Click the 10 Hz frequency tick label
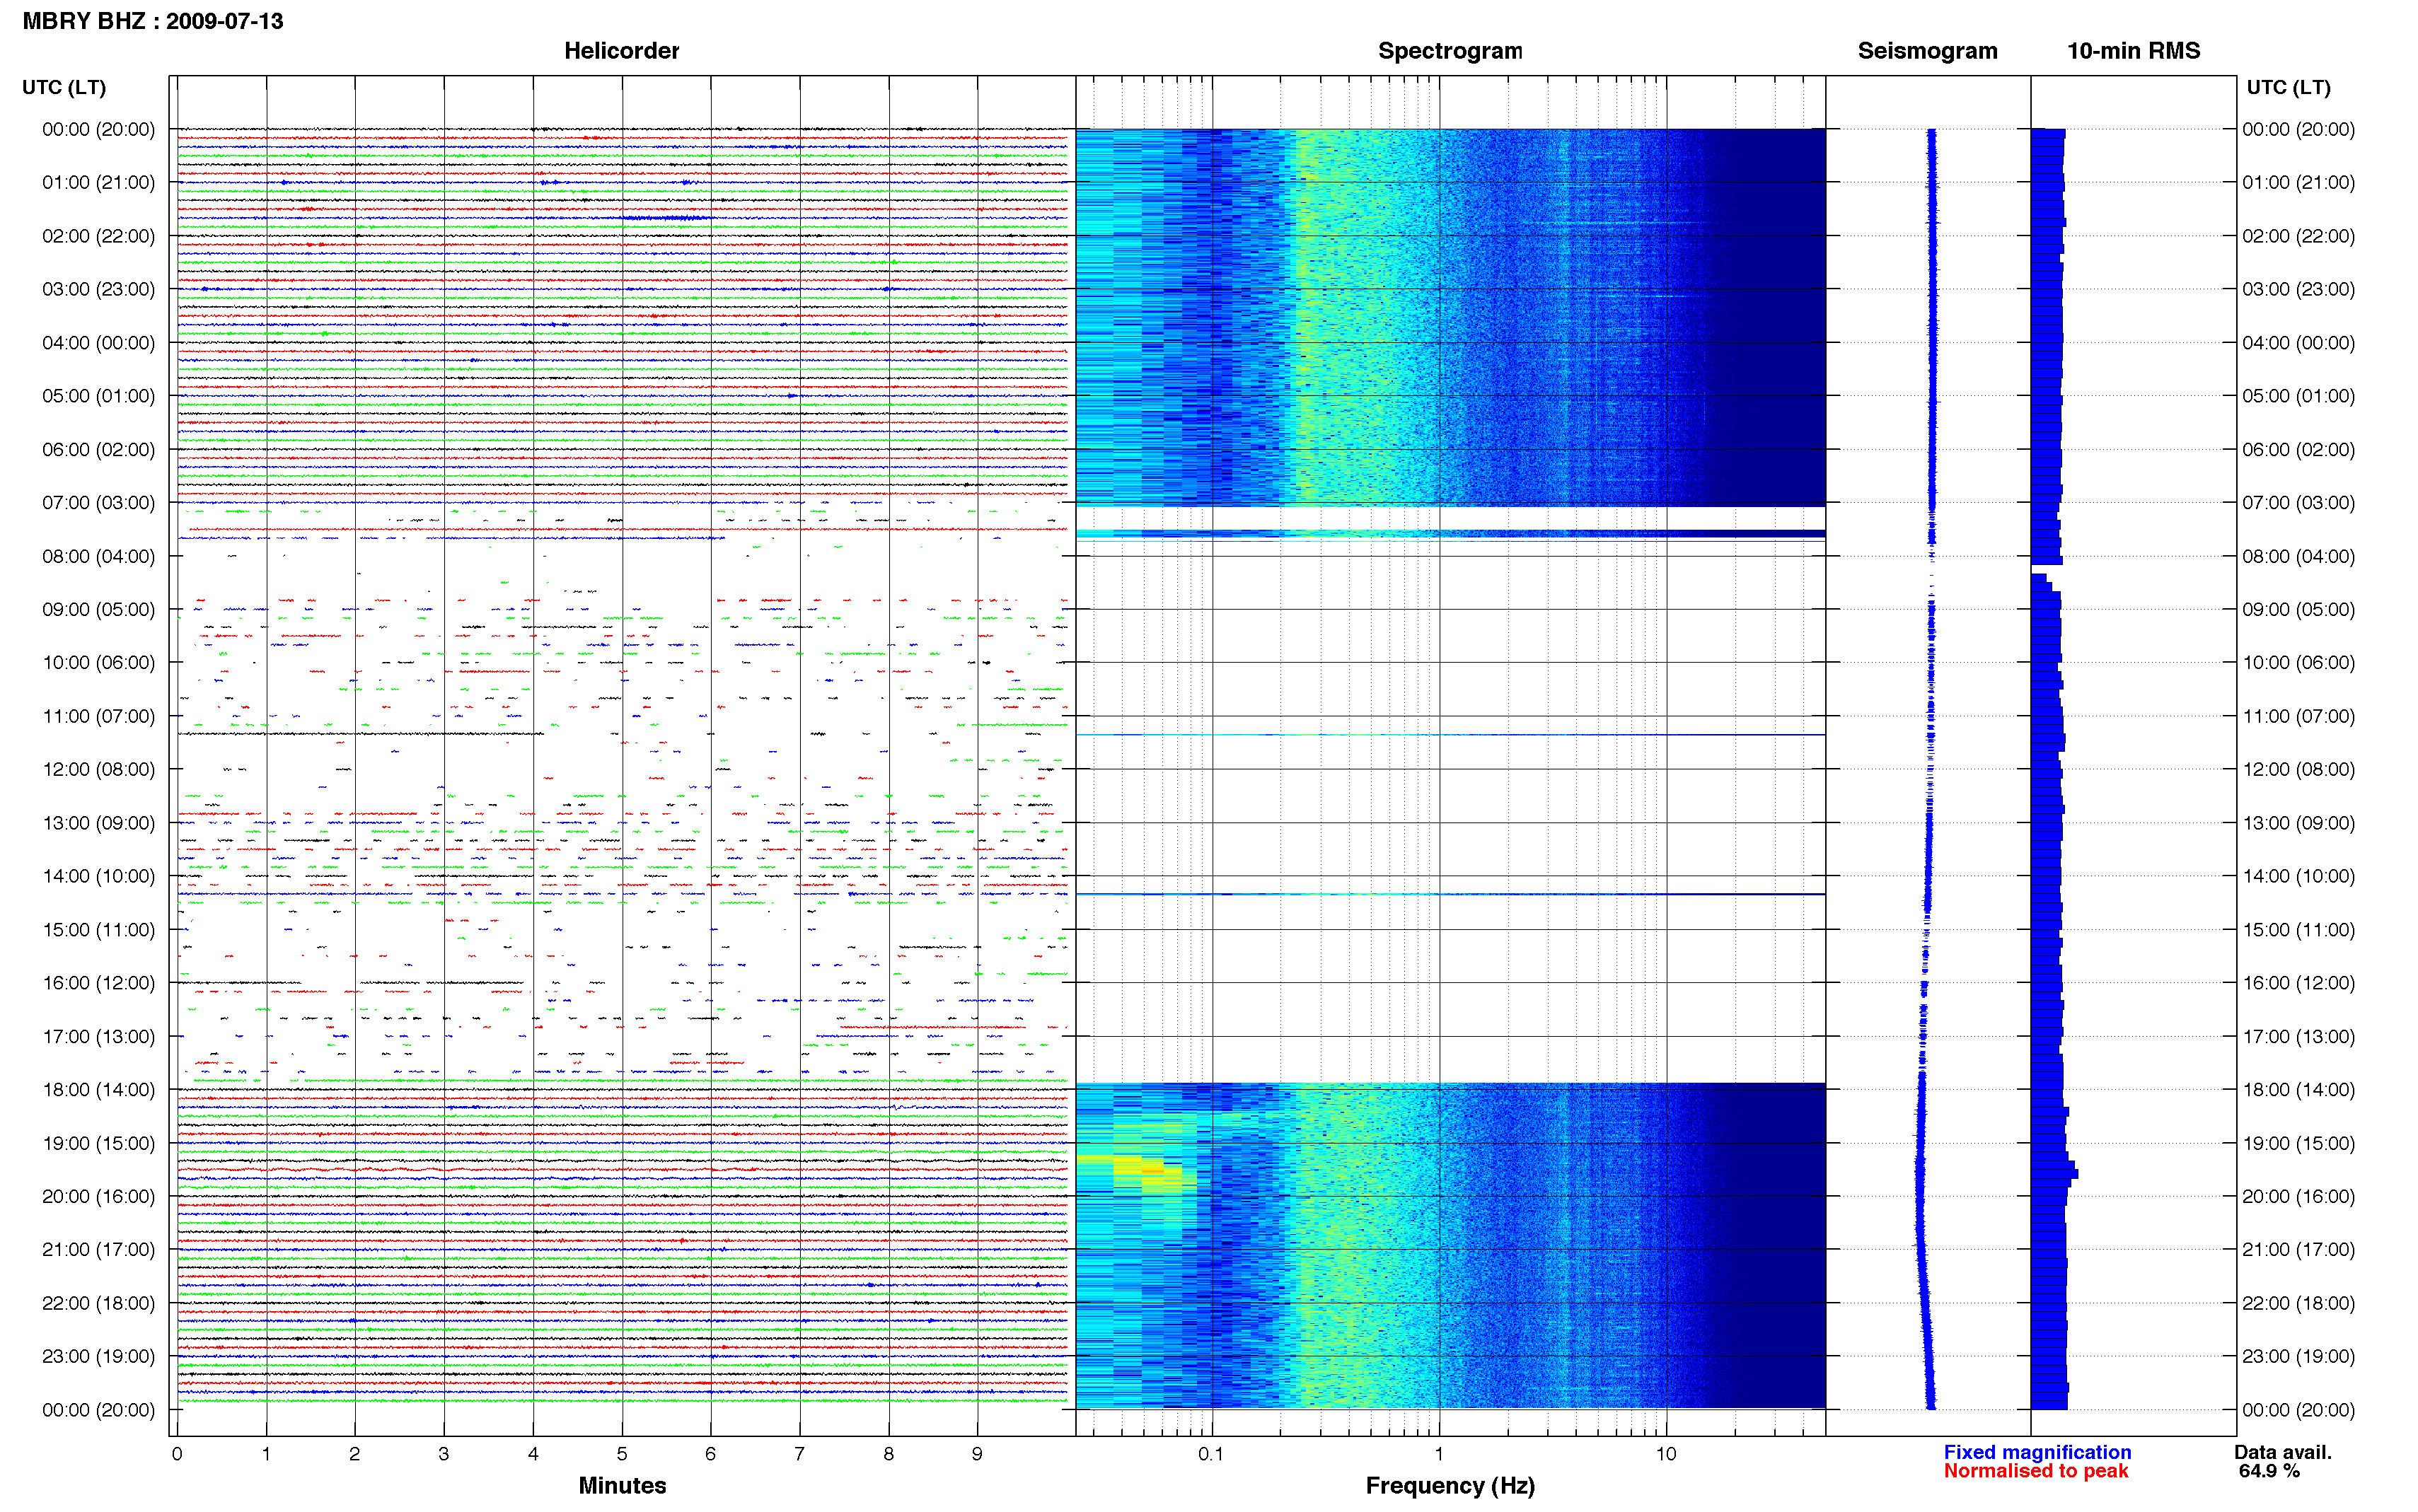This screenshot has height=1512, width=2418. tap(1666, 1454)
